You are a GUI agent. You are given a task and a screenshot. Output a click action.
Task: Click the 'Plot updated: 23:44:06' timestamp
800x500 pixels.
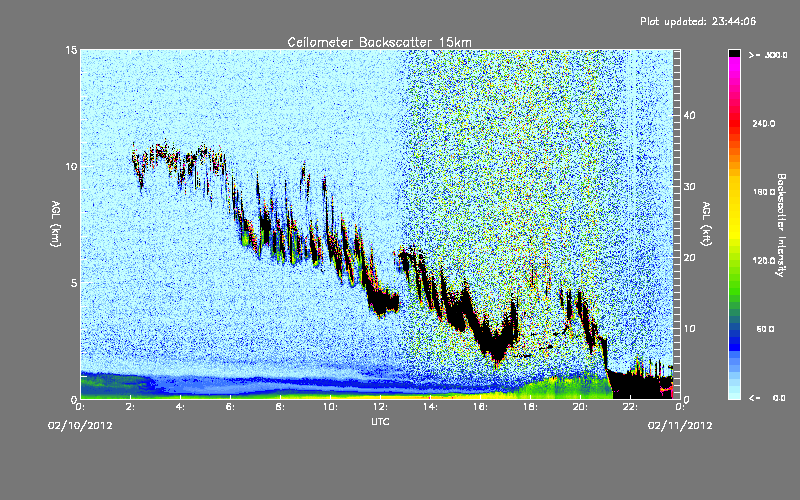click(698, 21)
